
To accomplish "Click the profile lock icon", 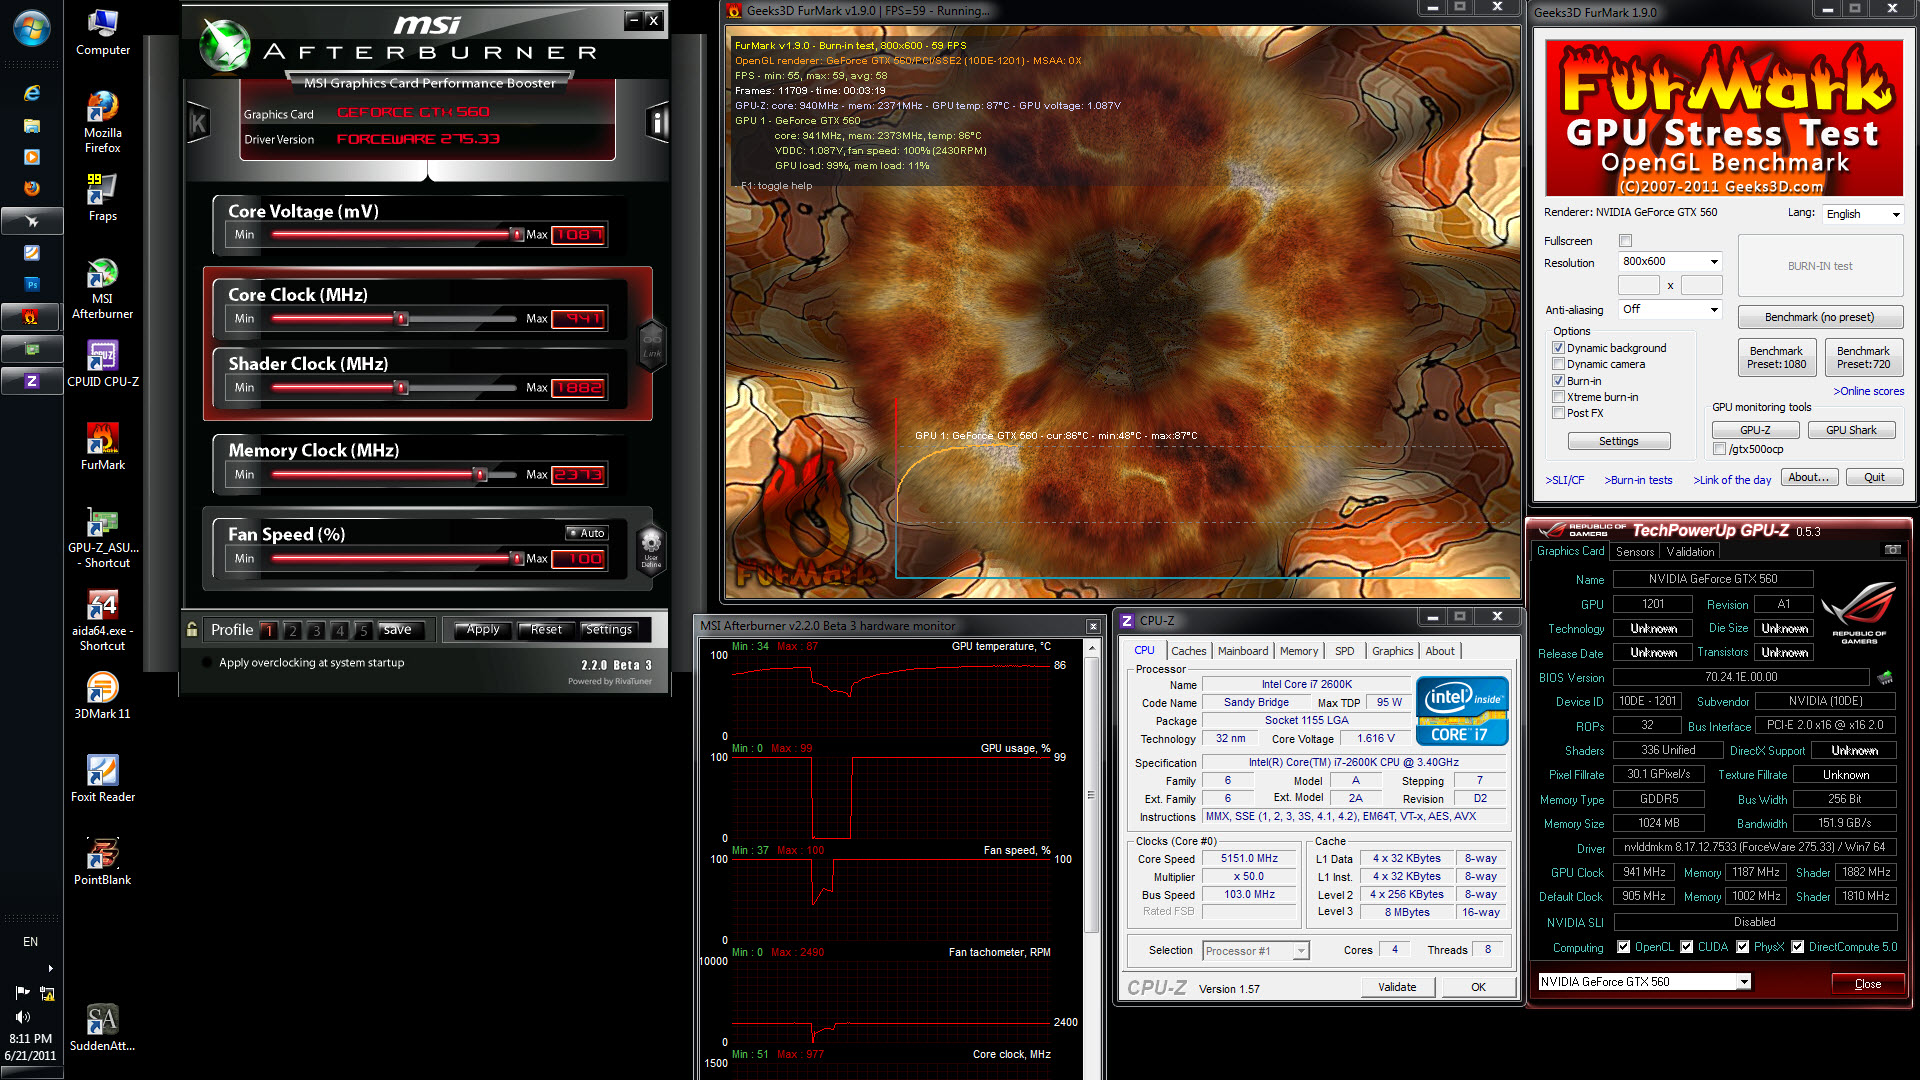I will [x=192, y=629].
